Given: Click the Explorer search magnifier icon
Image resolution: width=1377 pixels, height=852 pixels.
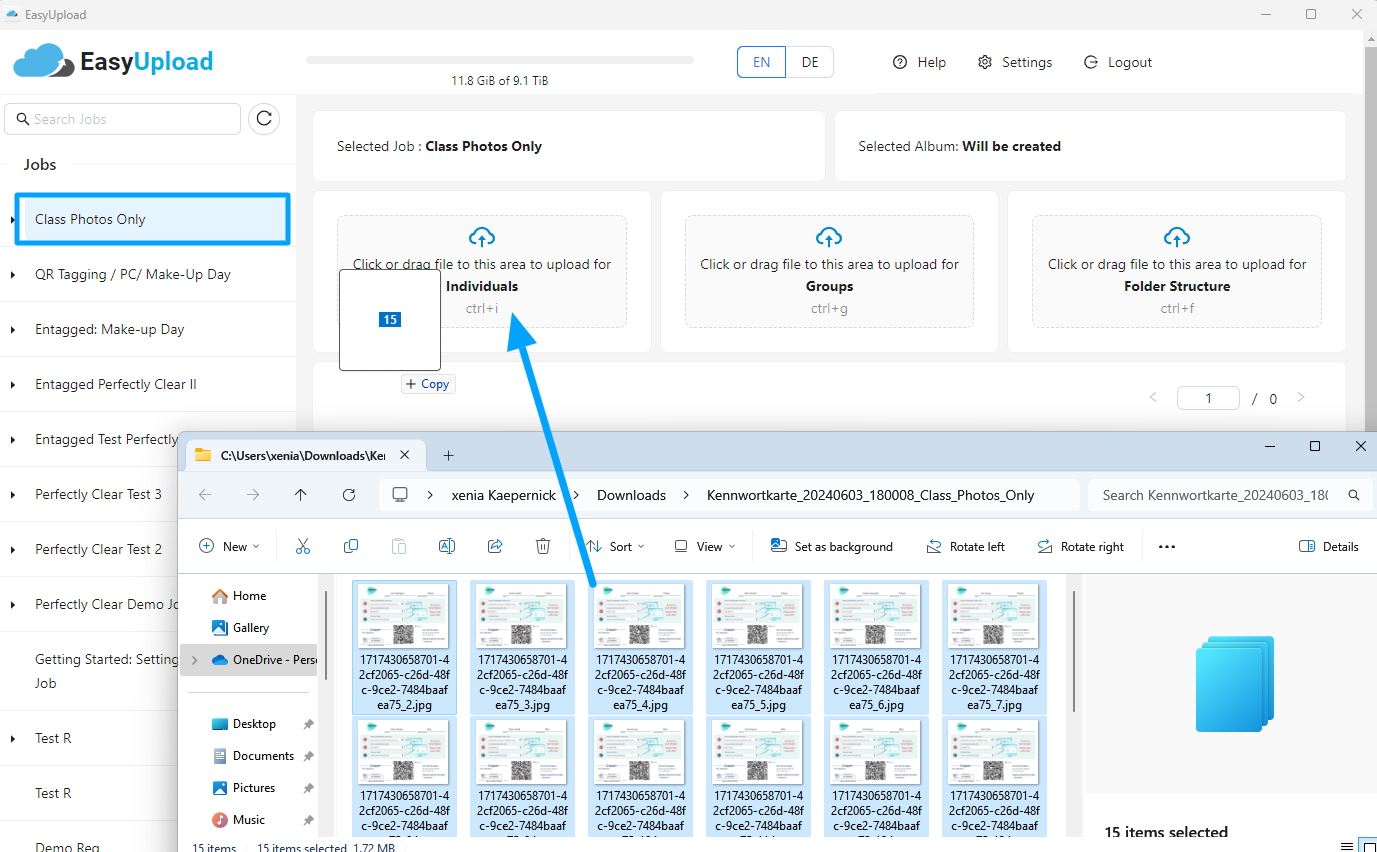Looking at the screenshot, I should click(1354, 495).
